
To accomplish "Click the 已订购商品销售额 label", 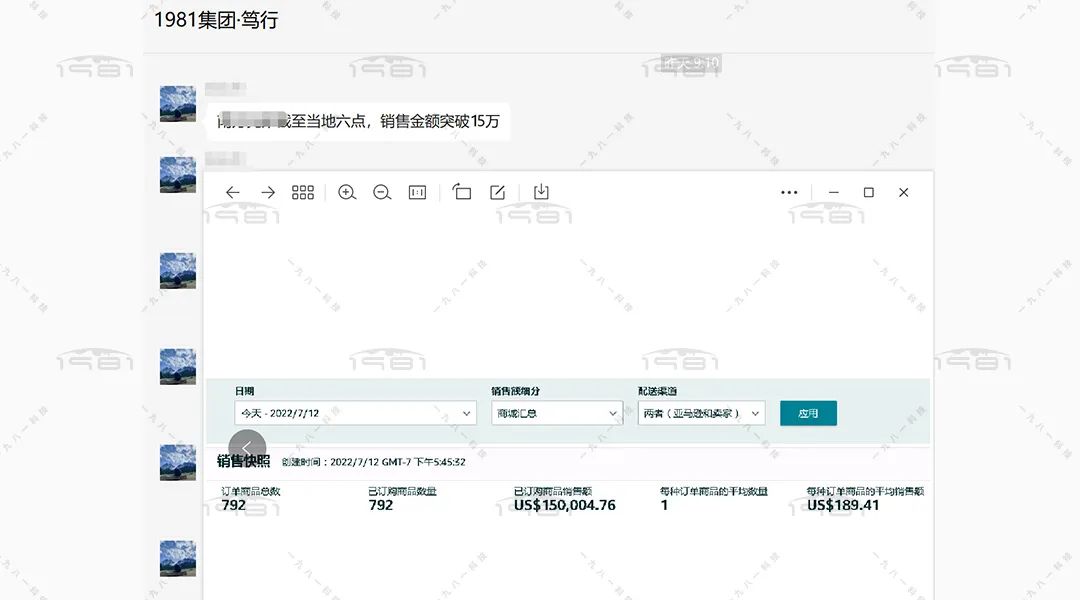I will pyautogui.click(x=553, y=491).
